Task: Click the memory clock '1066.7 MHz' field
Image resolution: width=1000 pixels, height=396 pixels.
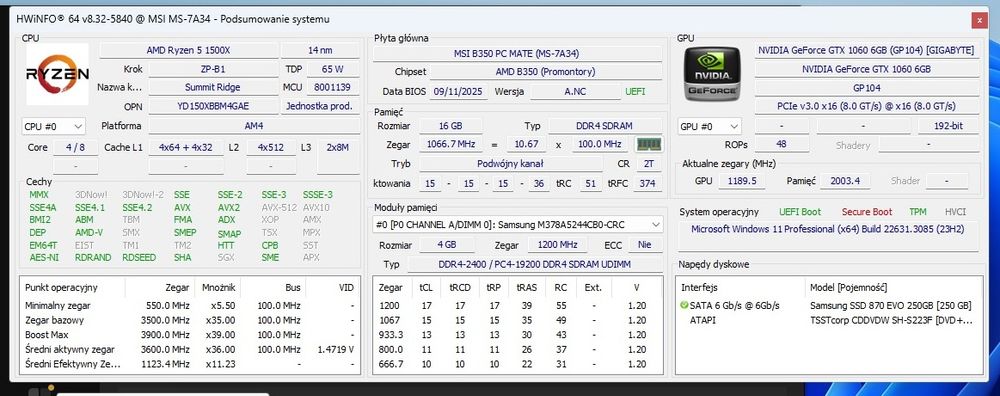Action: tap(450, 145)
